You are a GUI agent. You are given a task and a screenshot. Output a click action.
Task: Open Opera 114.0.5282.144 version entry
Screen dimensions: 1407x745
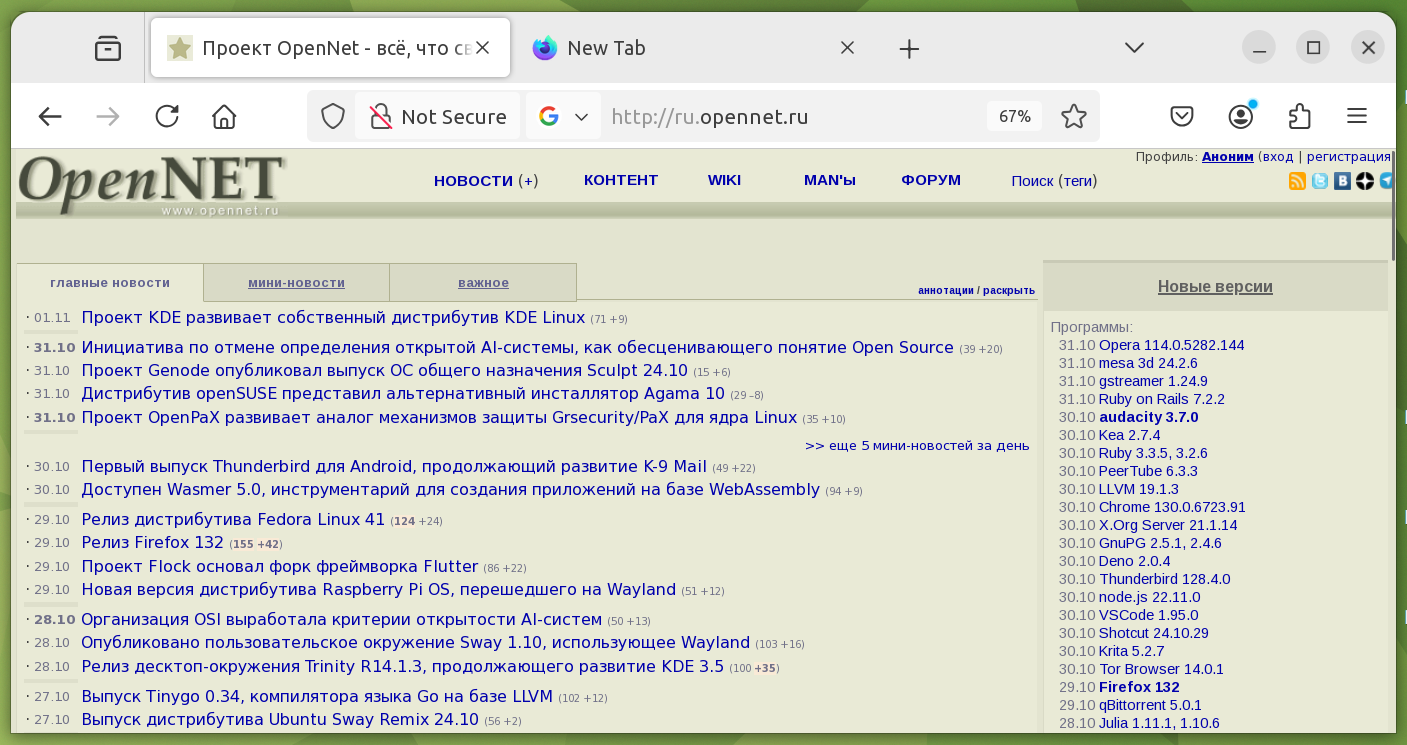(1172, 345)
